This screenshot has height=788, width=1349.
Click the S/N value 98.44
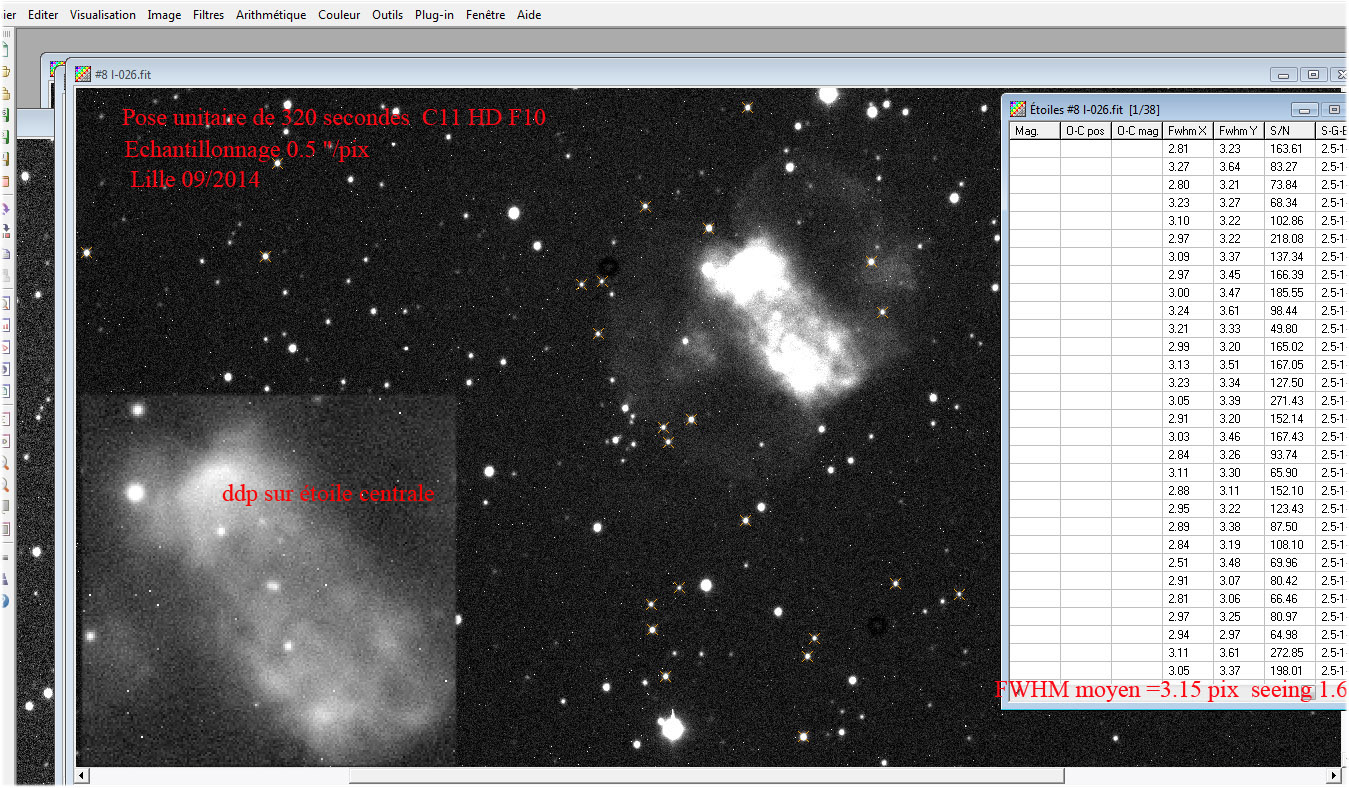point(1292,311)
